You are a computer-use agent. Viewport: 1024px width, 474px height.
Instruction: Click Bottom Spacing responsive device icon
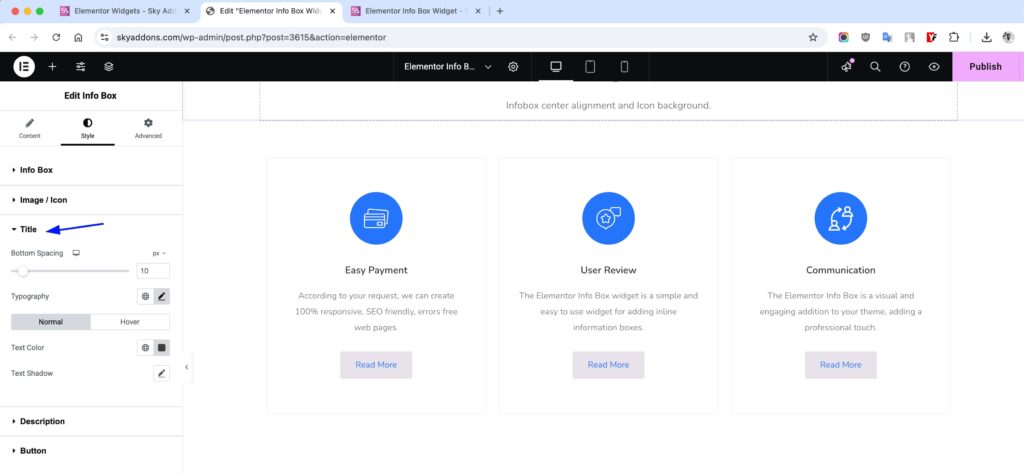(76, 253)
